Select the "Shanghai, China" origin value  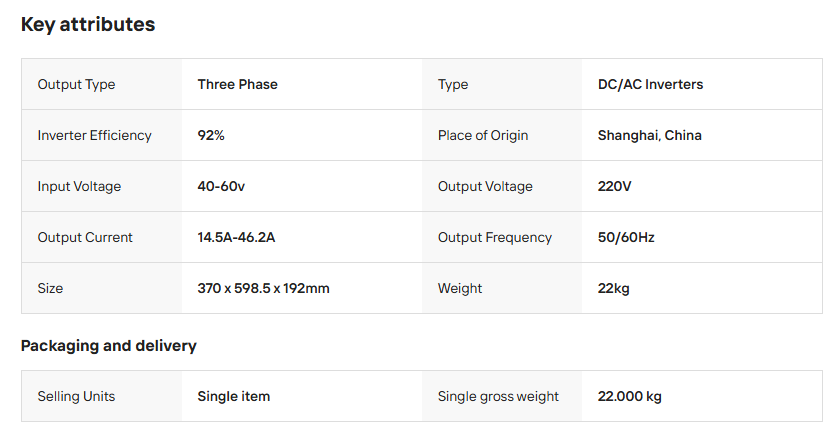(650, 135)
